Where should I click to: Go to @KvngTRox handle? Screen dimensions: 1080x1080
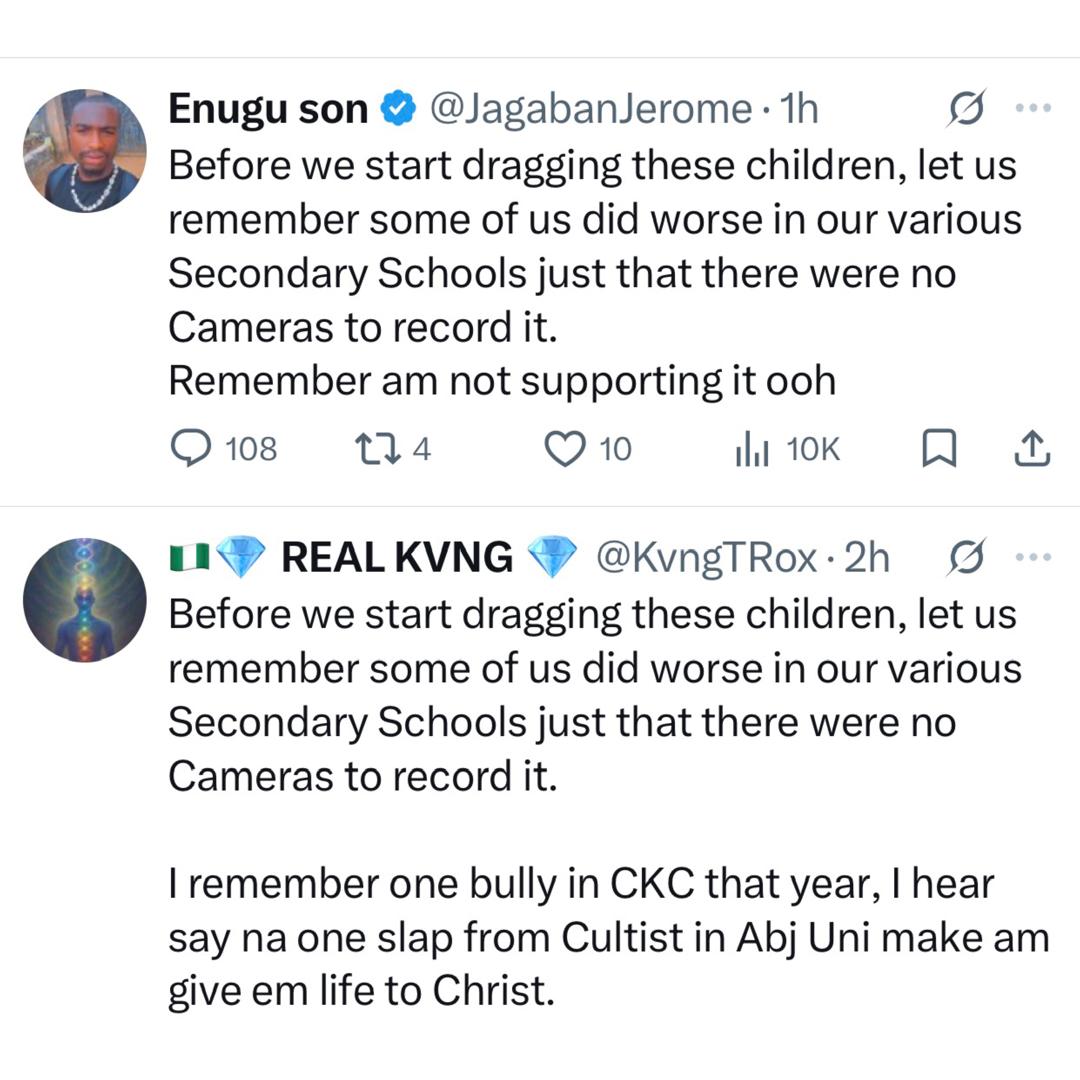click(x=706, y=557)
